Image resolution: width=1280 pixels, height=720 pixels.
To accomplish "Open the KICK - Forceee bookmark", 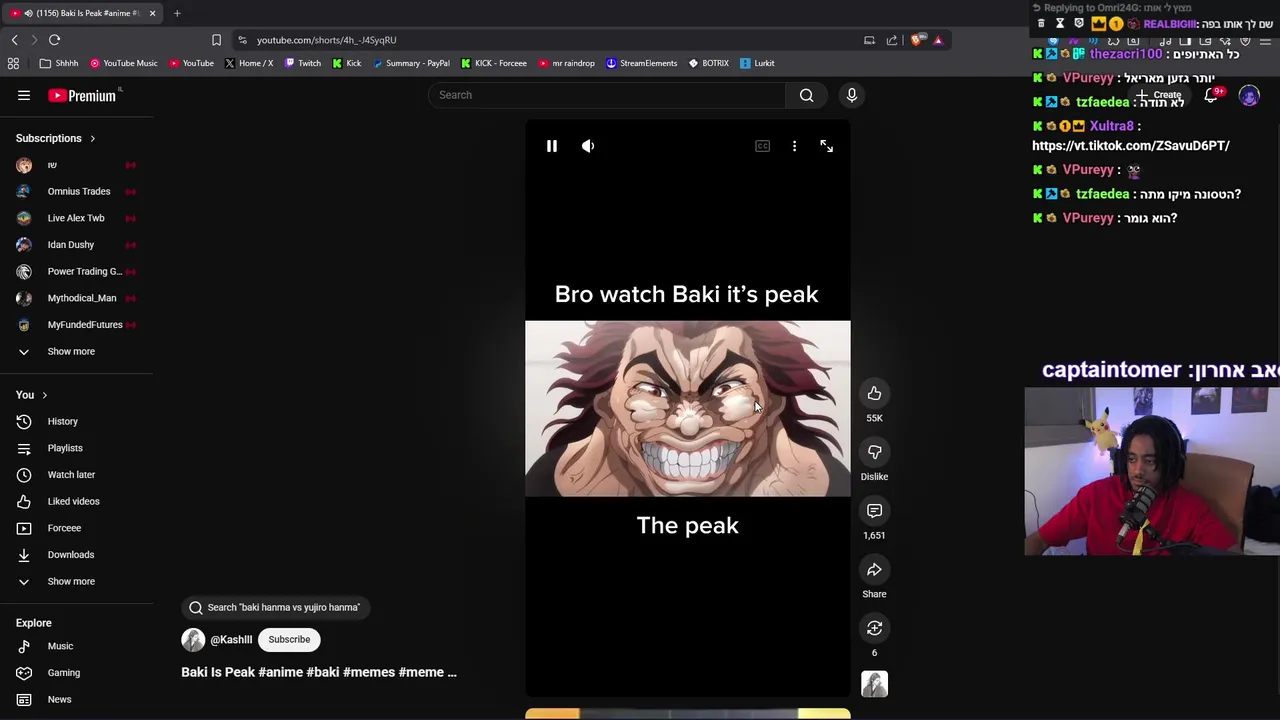I will point(494,63).
